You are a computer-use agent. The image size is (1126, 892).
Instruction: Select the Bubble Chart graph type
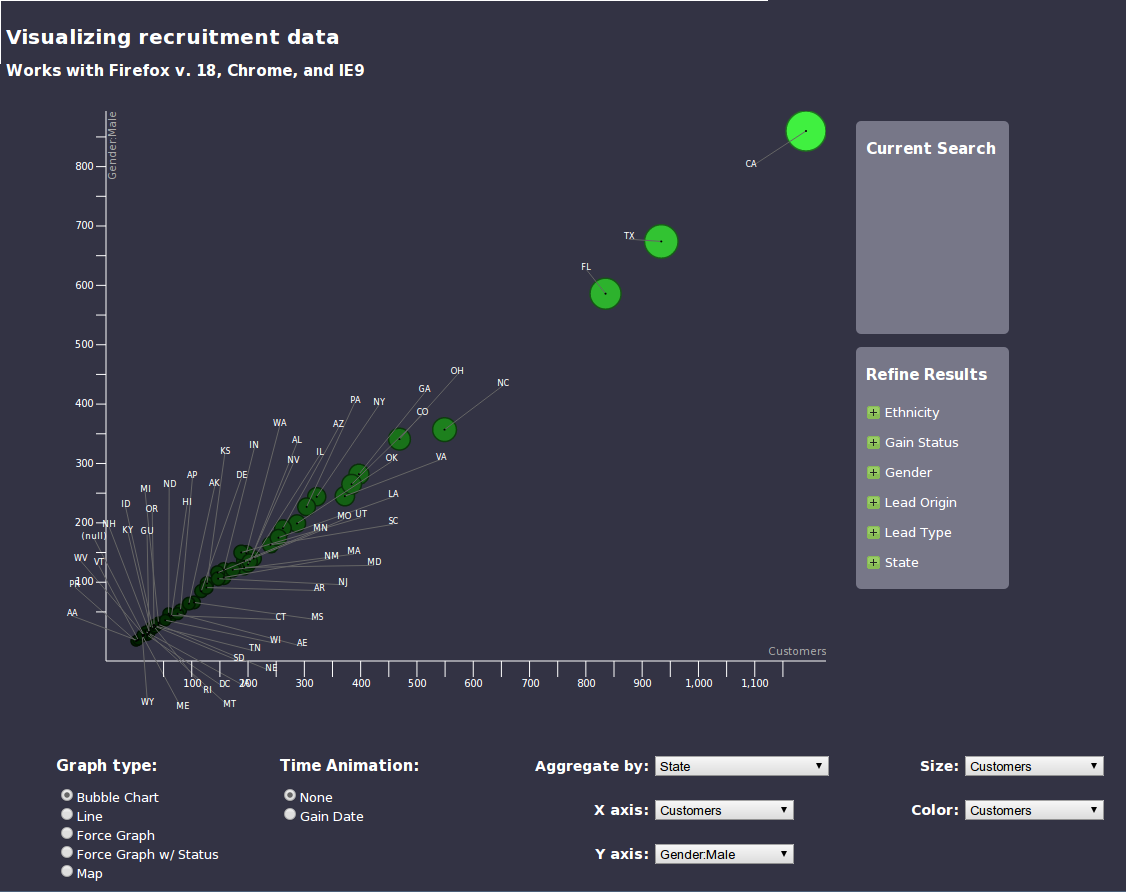pos(67,796)
